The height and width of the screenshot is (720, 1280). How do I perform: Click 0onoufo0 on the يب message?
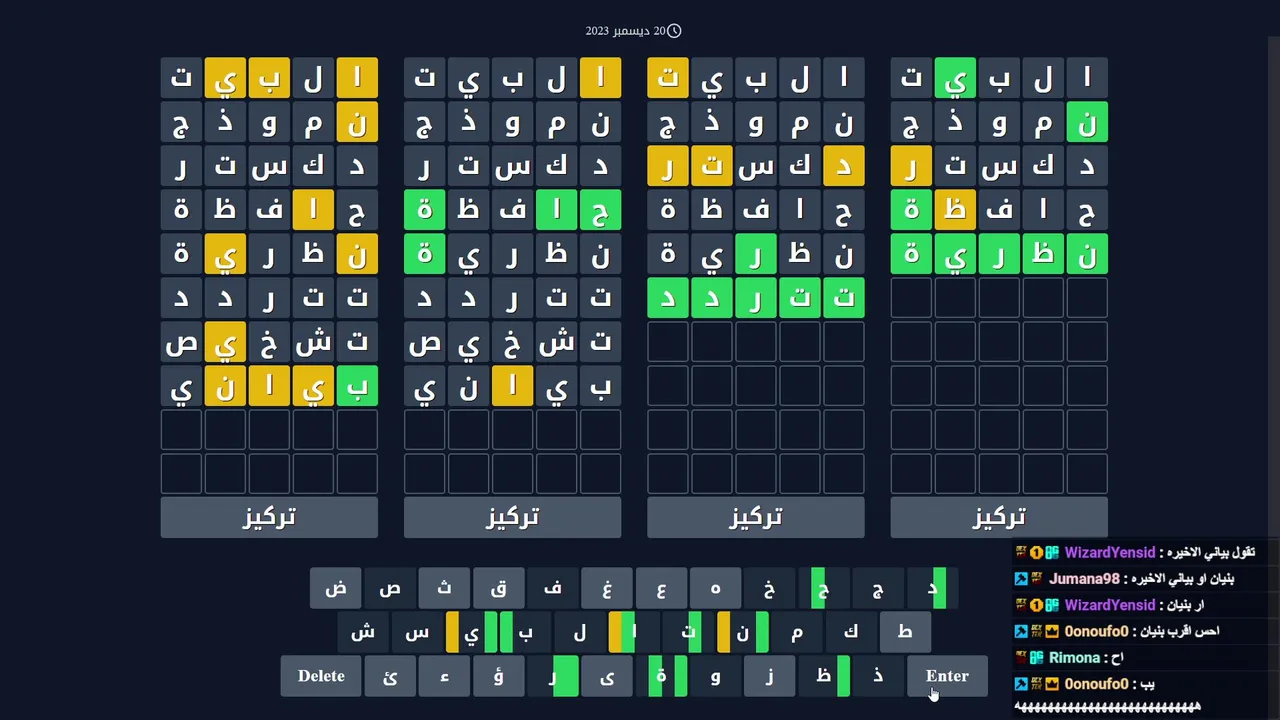point(1096,684)
